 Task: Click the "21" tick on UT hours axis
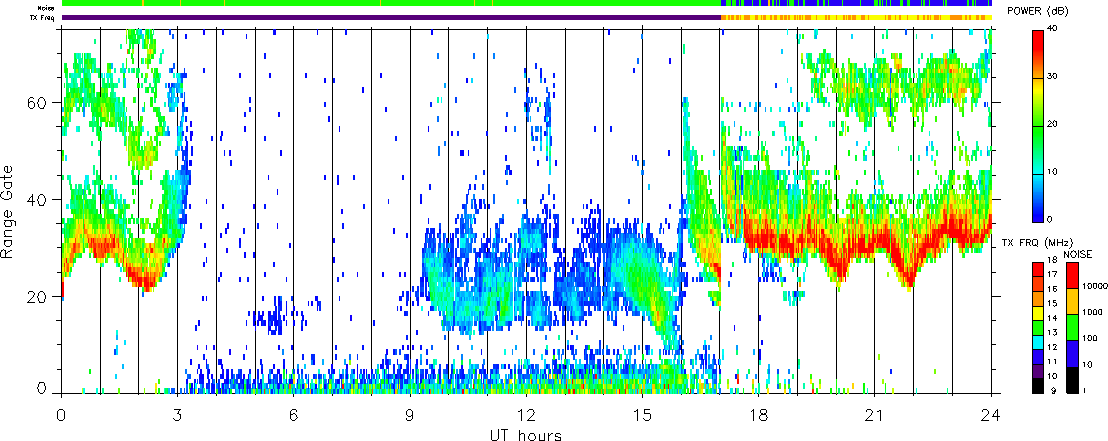tap(874, 414)
